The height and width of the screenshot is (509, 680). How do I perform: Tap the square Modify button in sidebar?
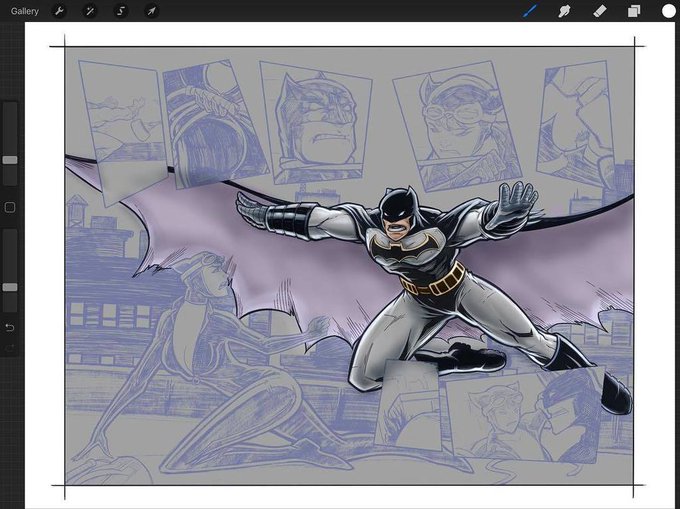(x=10, y=207)
